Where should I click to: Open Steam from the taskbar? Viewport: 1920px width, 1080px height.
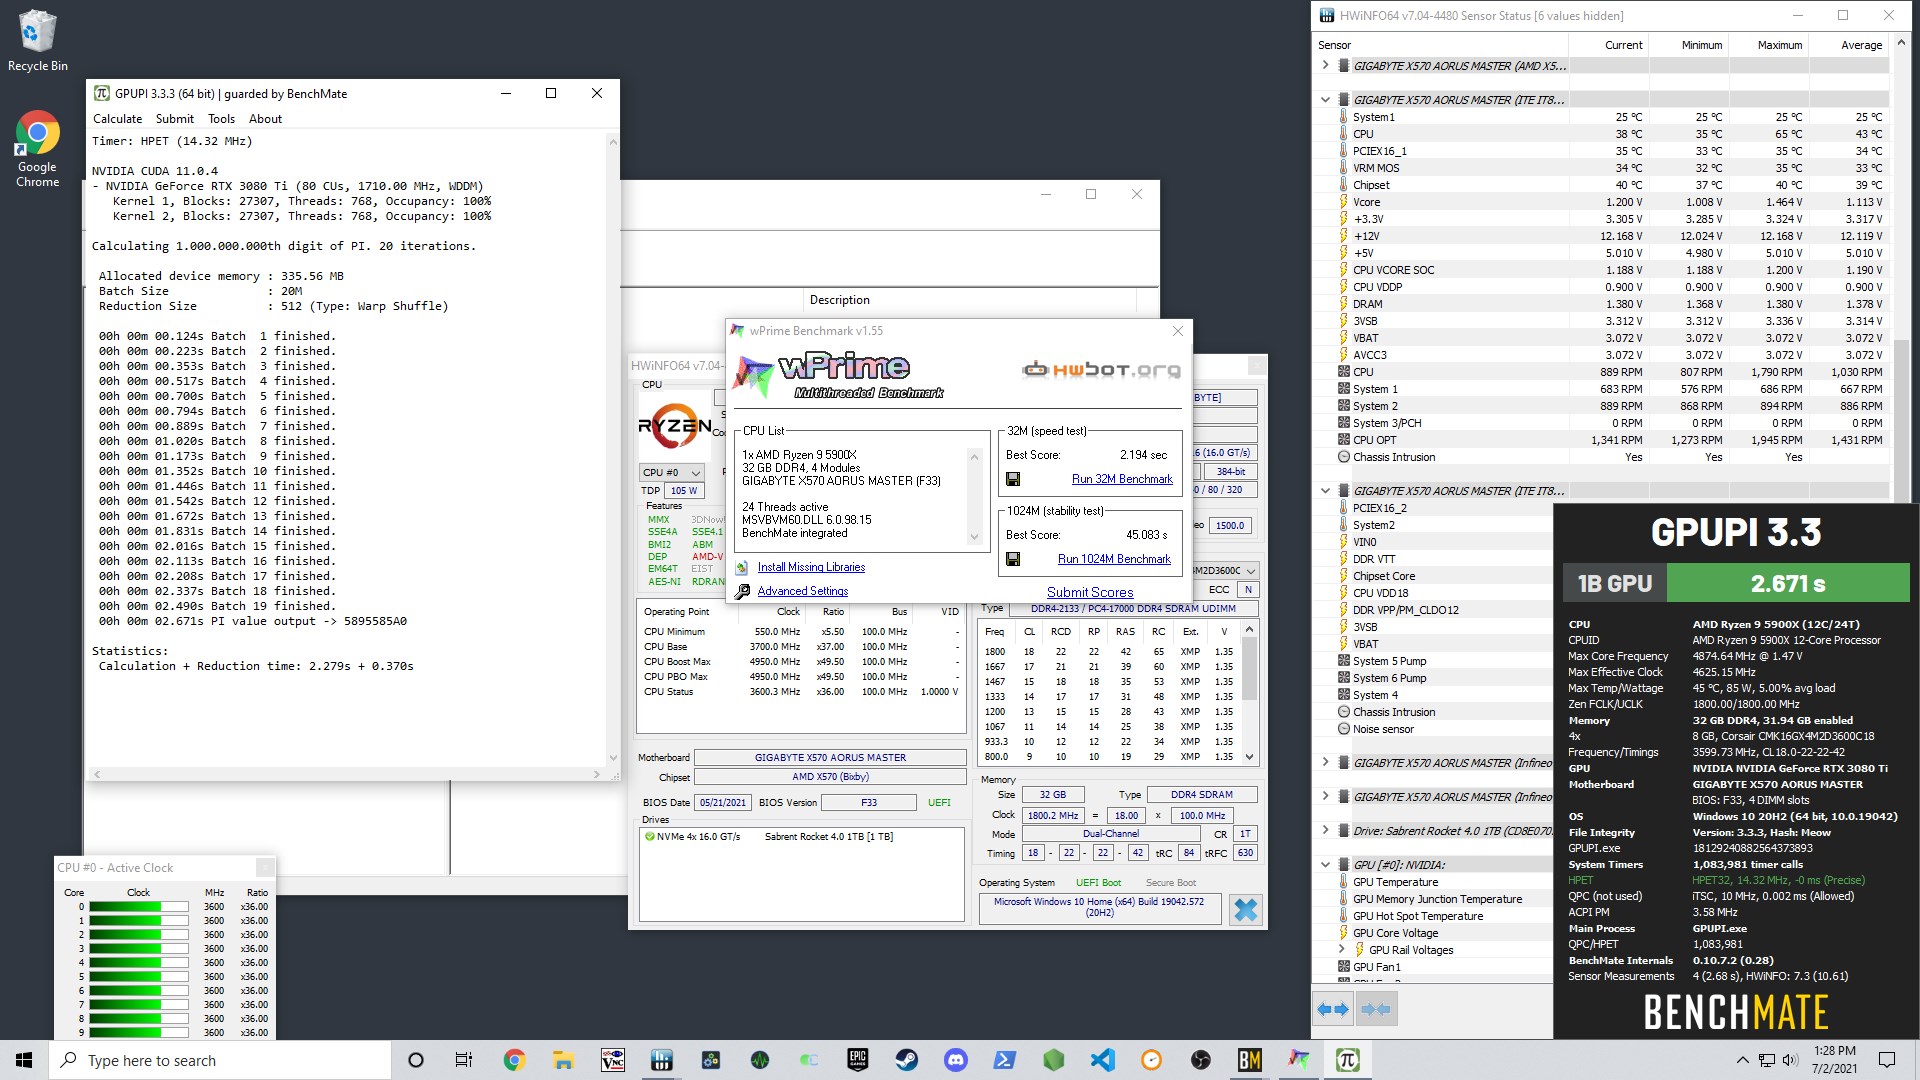(x=906, y=1060)
